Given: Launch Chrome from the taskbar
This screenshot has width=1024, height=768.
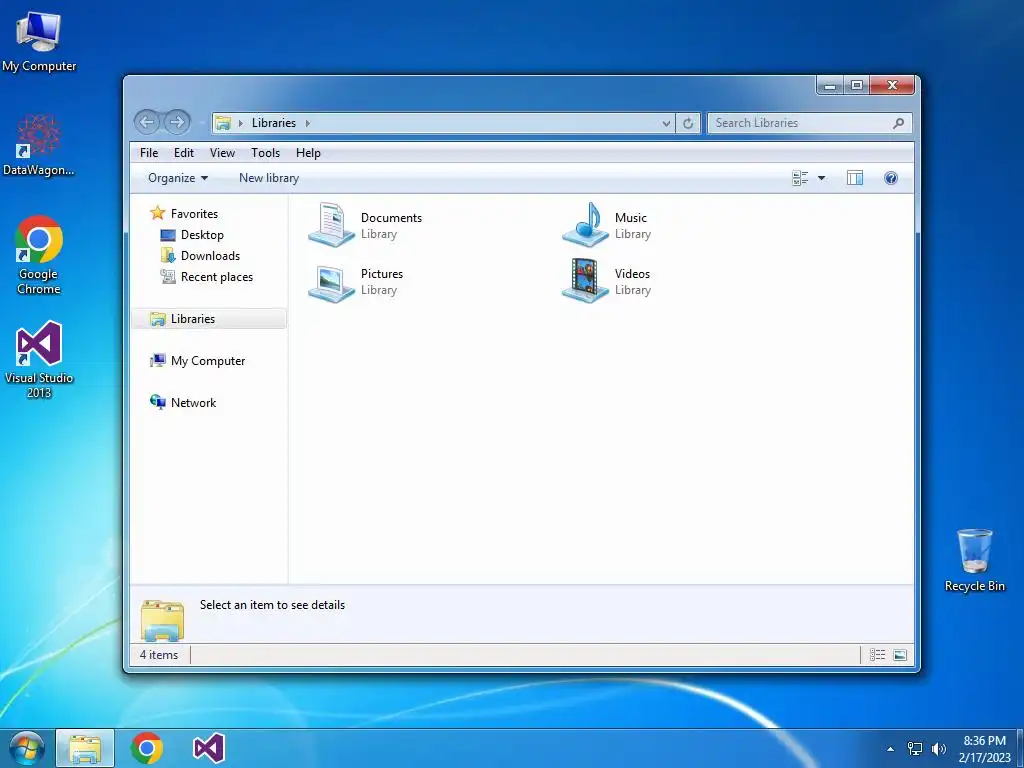Looking at the screenshot, I should (147, 749).
